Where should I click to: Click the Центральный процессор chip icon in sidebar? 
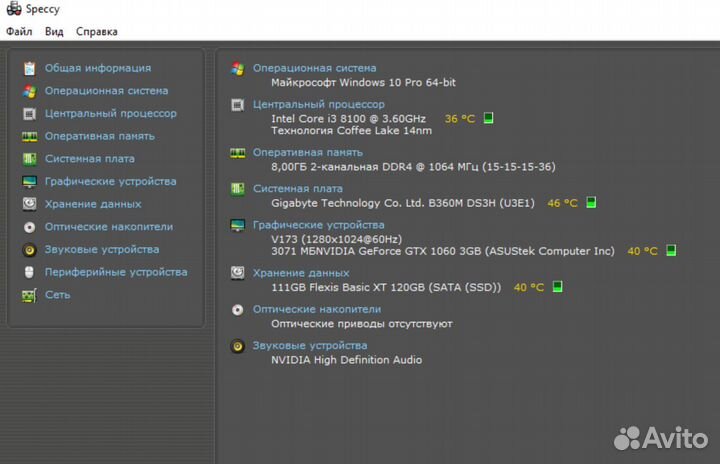coord(29,114)
